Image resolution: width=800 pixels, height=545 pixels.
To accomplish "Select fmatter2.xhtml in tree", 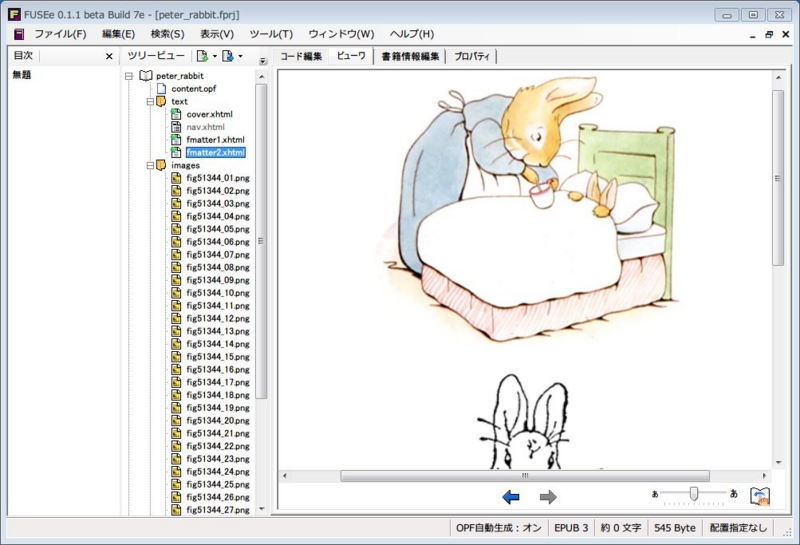I will point(215,153).
